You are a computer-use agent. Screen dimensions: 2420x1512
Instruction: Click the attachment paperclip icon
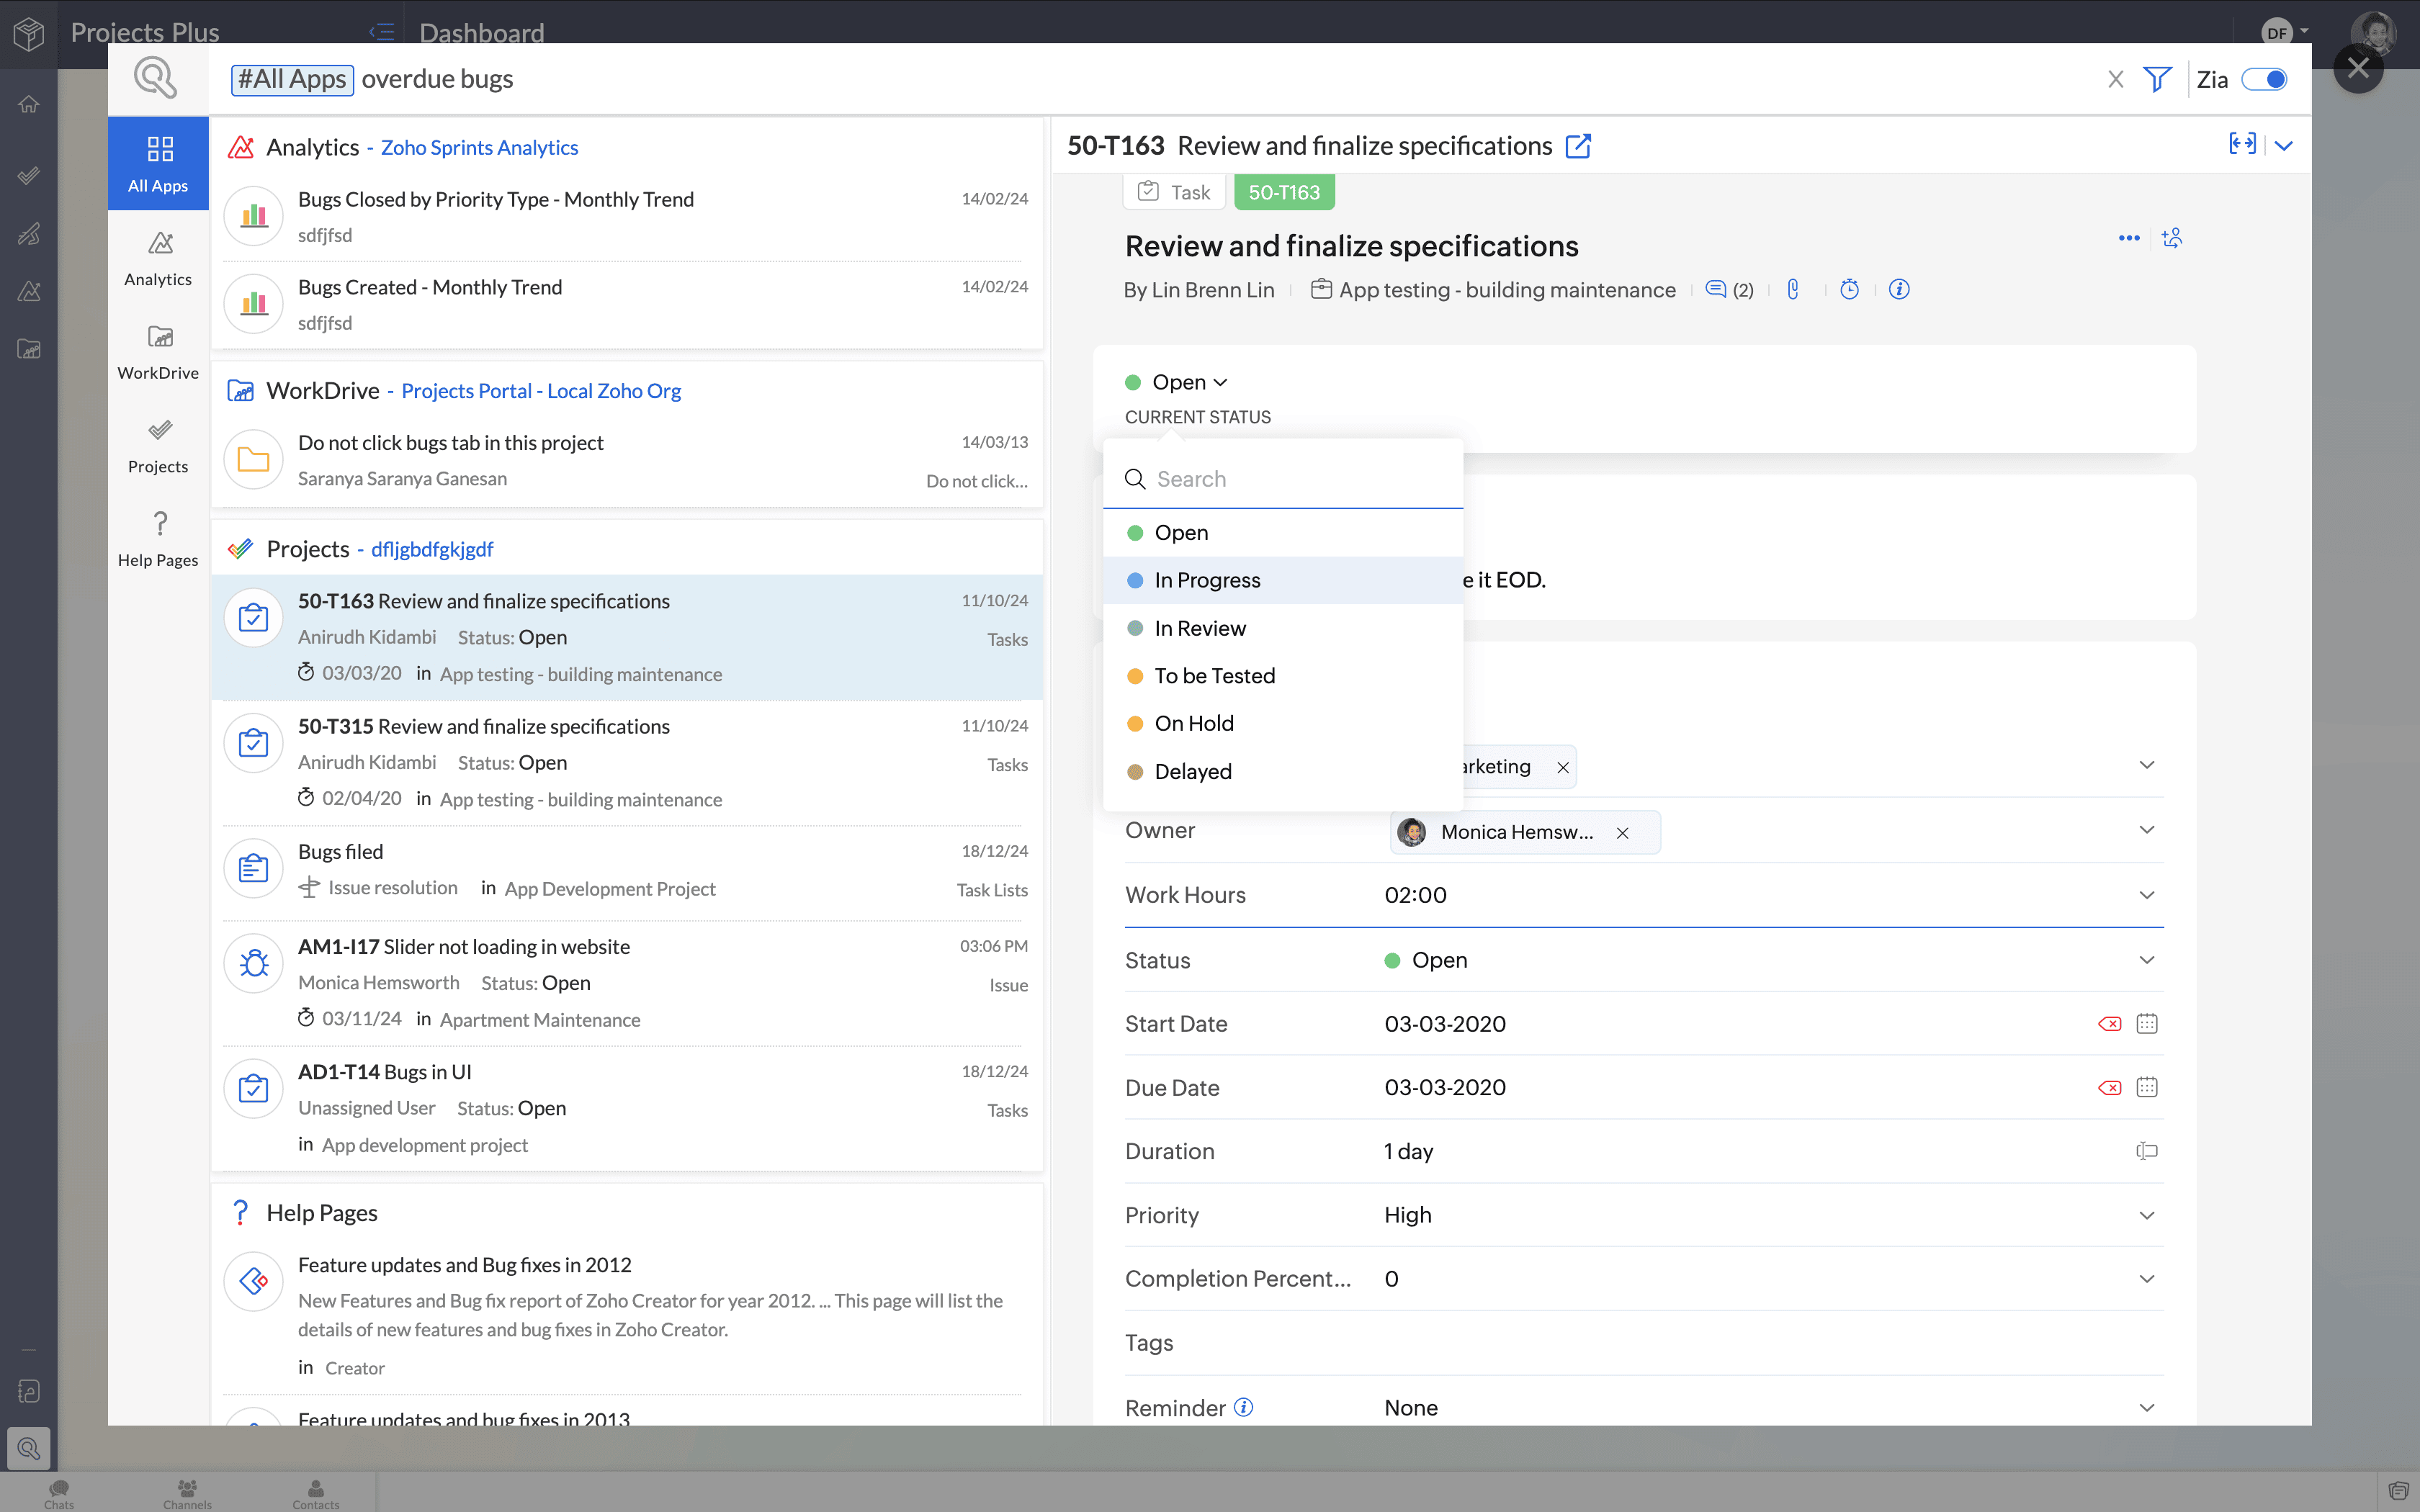click(1793, 289)
